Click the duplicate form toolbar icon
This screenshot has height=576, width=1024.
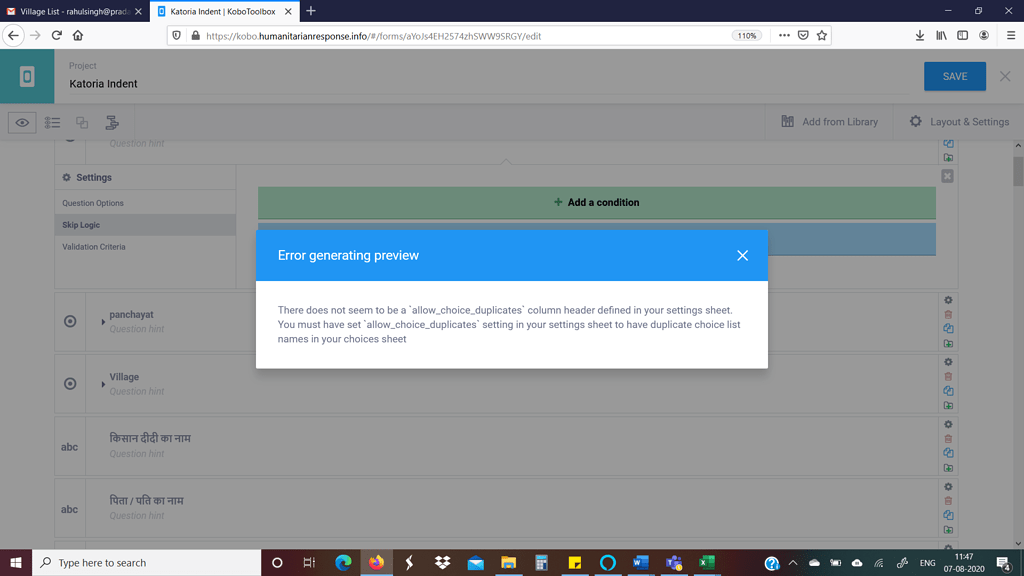tap(82, 122)
